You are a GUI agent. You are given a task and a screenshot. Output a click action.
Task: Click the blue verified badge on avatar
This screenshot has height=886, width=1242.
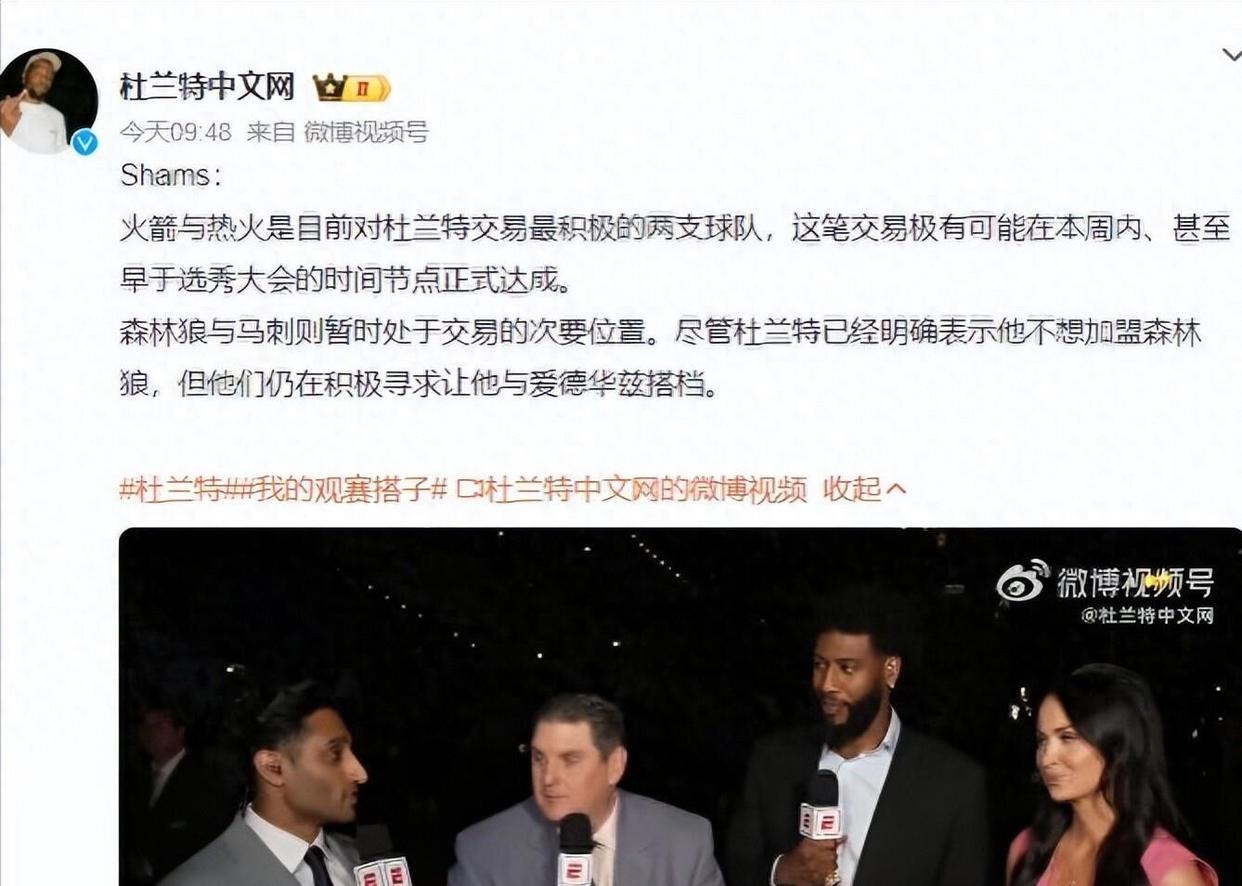click(x=84, y=142)
